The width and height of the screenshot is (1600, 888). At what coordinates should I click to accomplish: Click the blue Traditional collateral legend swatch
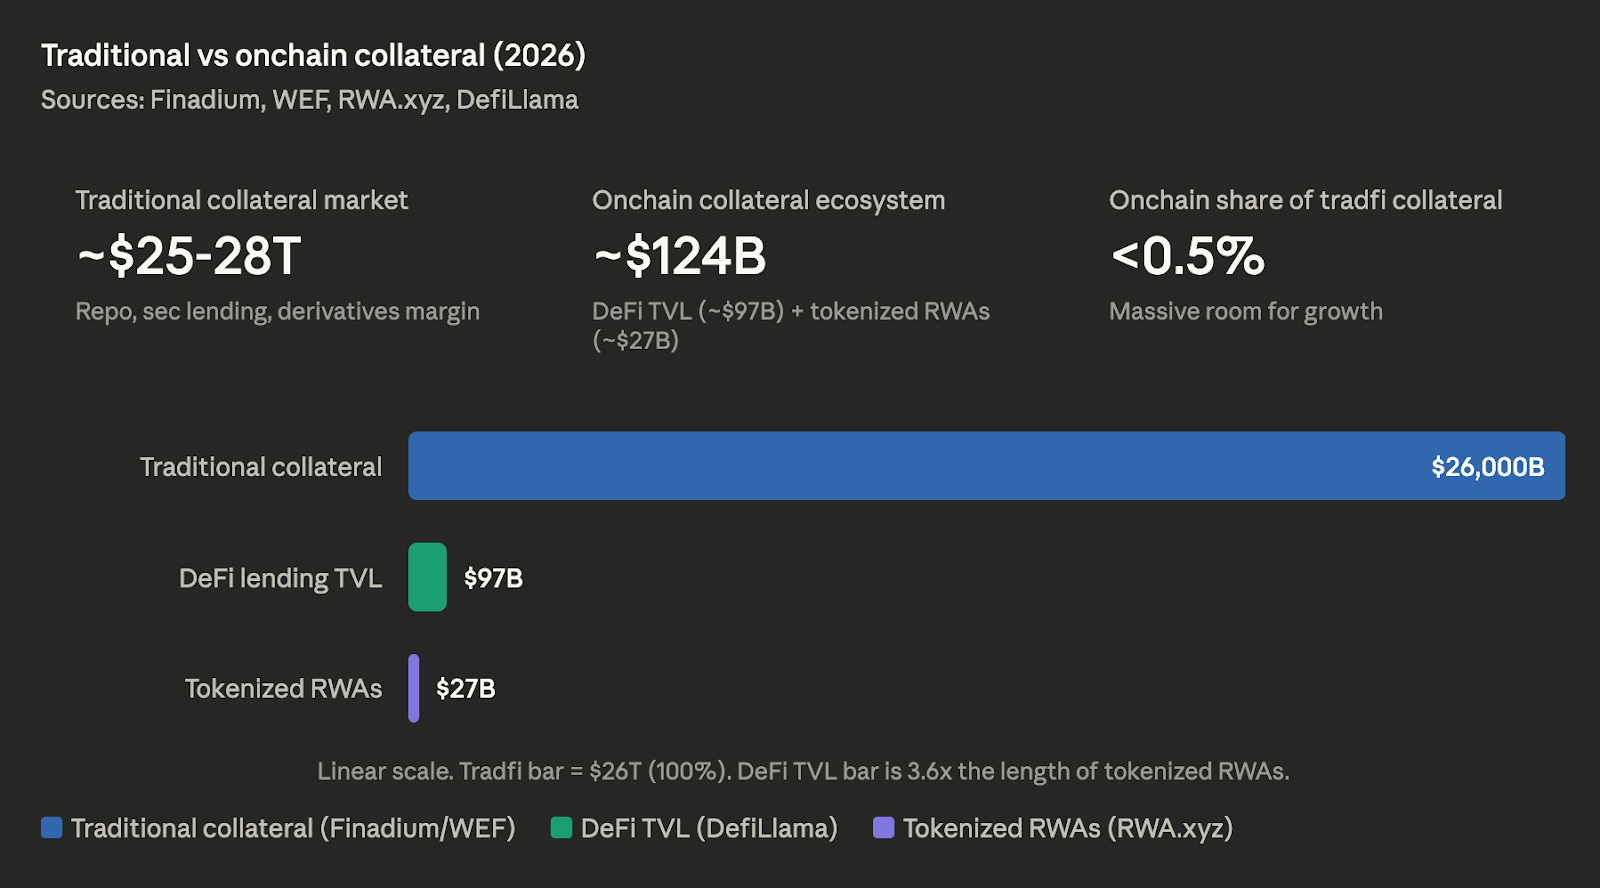point(52,828)
